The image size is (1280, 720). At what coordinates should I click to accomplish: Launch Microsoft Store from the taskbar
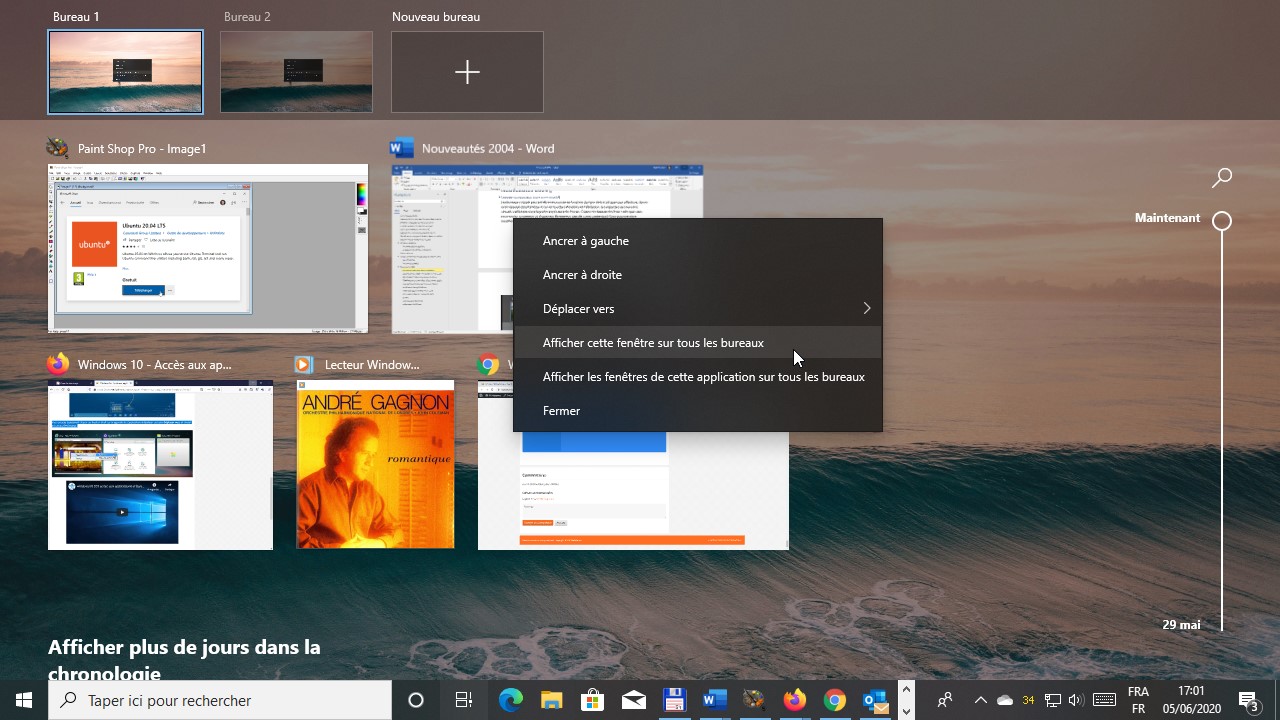point(592,700)
